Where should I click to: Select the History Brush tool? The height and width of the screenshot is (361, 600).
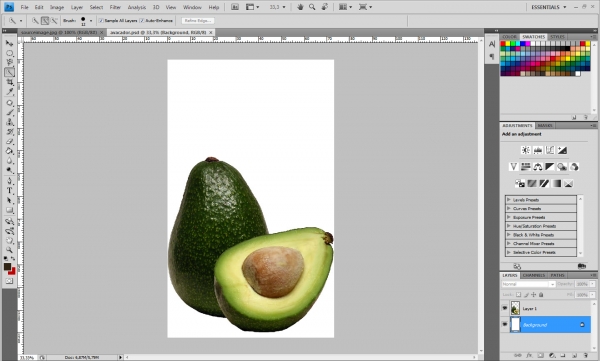(x=9, y=132)
